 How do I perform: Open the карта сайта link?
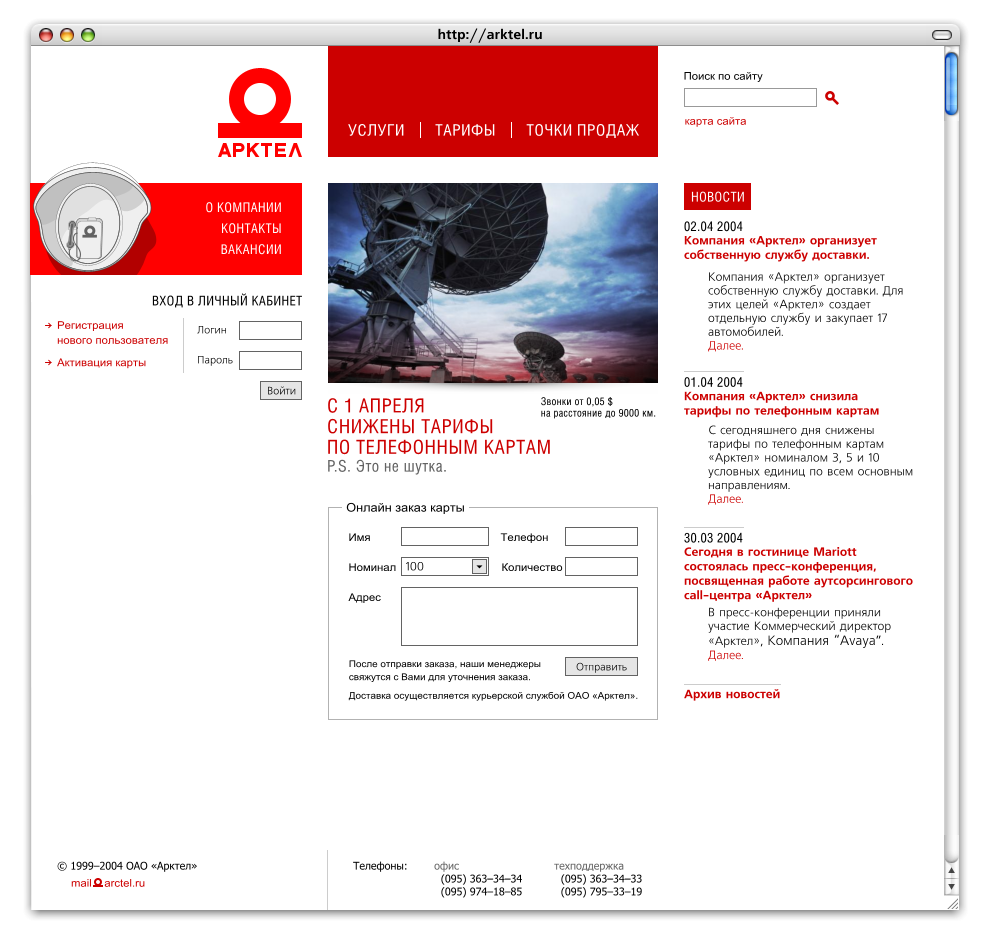point(715,121)
